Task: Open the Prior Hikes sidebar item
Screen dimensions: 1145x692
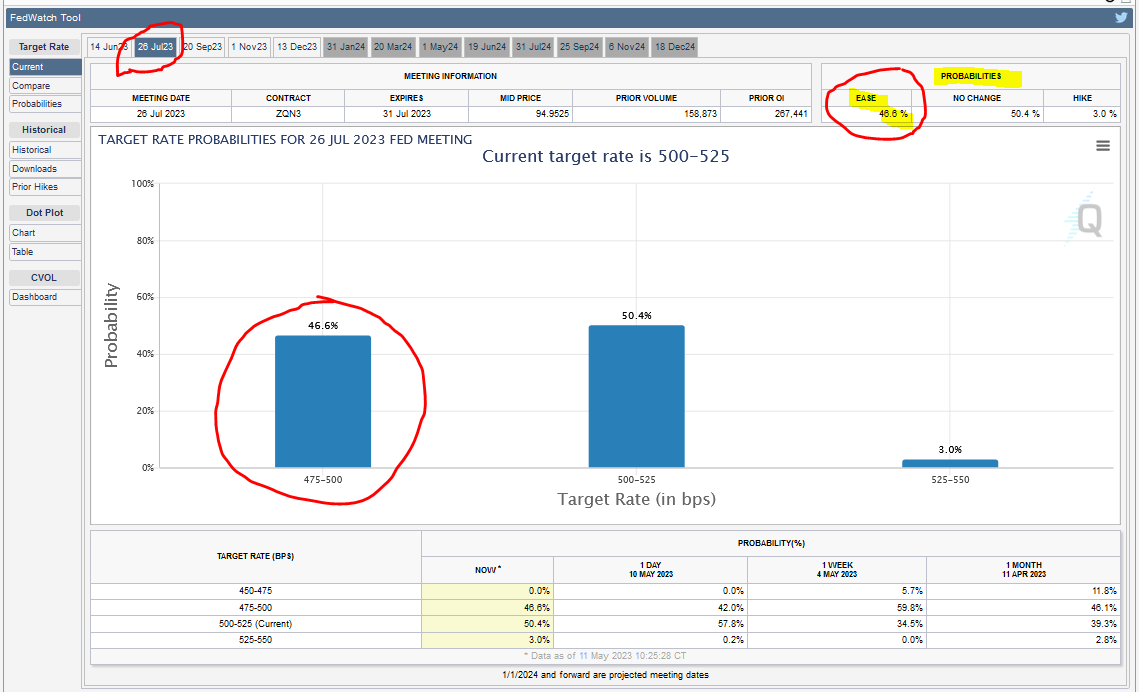Action: point(45,187)
